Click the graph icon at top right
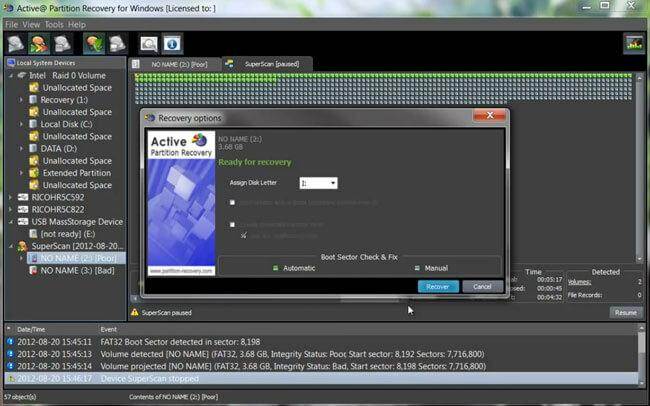 coord(633,43)
